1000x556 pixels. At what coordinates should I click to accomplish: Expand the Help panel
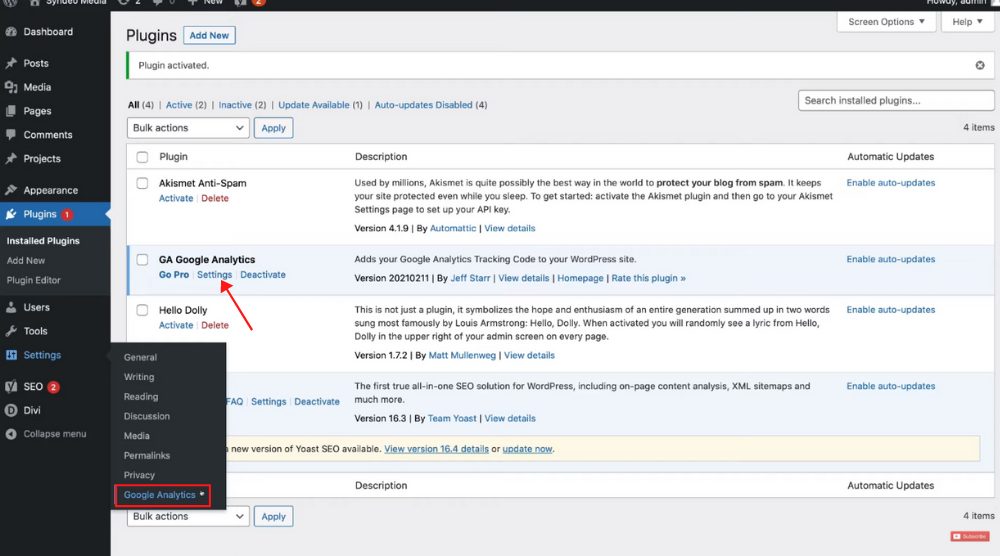(x=967, y=22)
